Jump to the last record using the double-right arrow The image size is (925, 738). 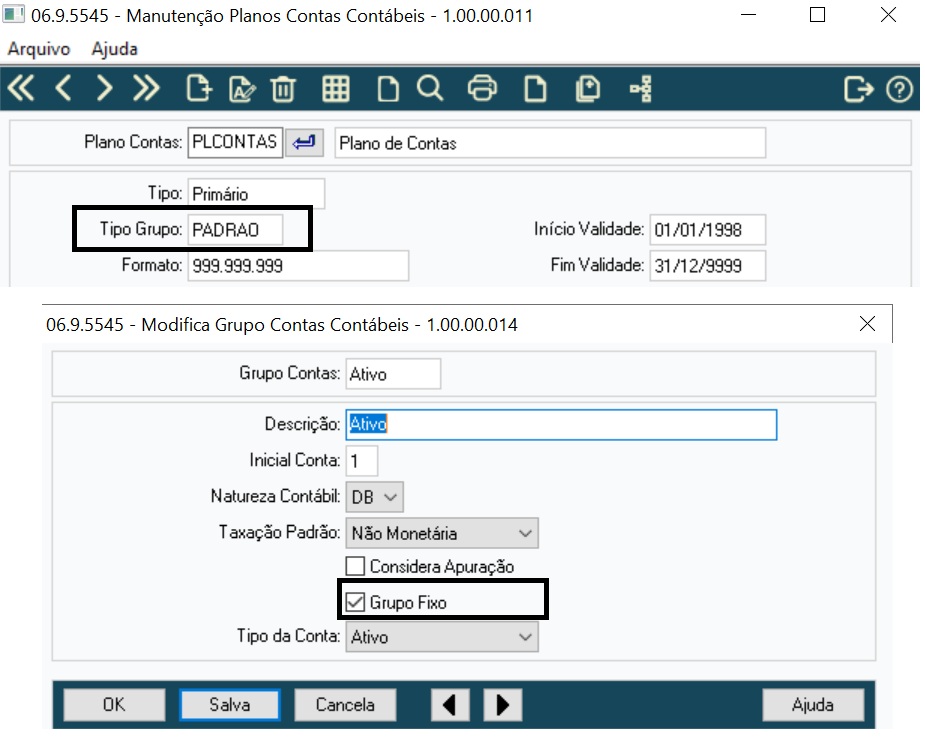tap(146, 88)
